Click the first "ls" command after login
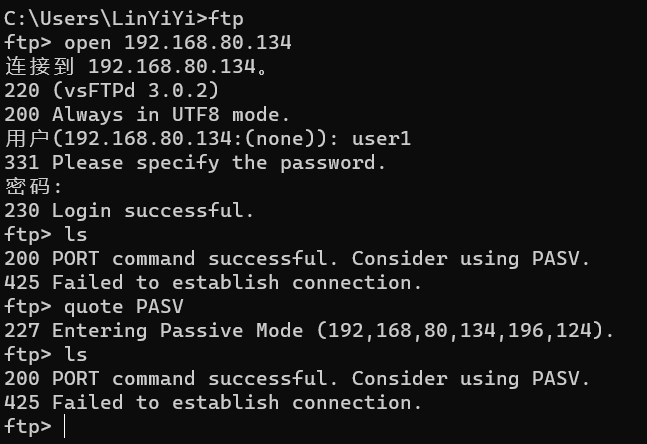The height and width of the screenshot is (444, 647). 76,235
